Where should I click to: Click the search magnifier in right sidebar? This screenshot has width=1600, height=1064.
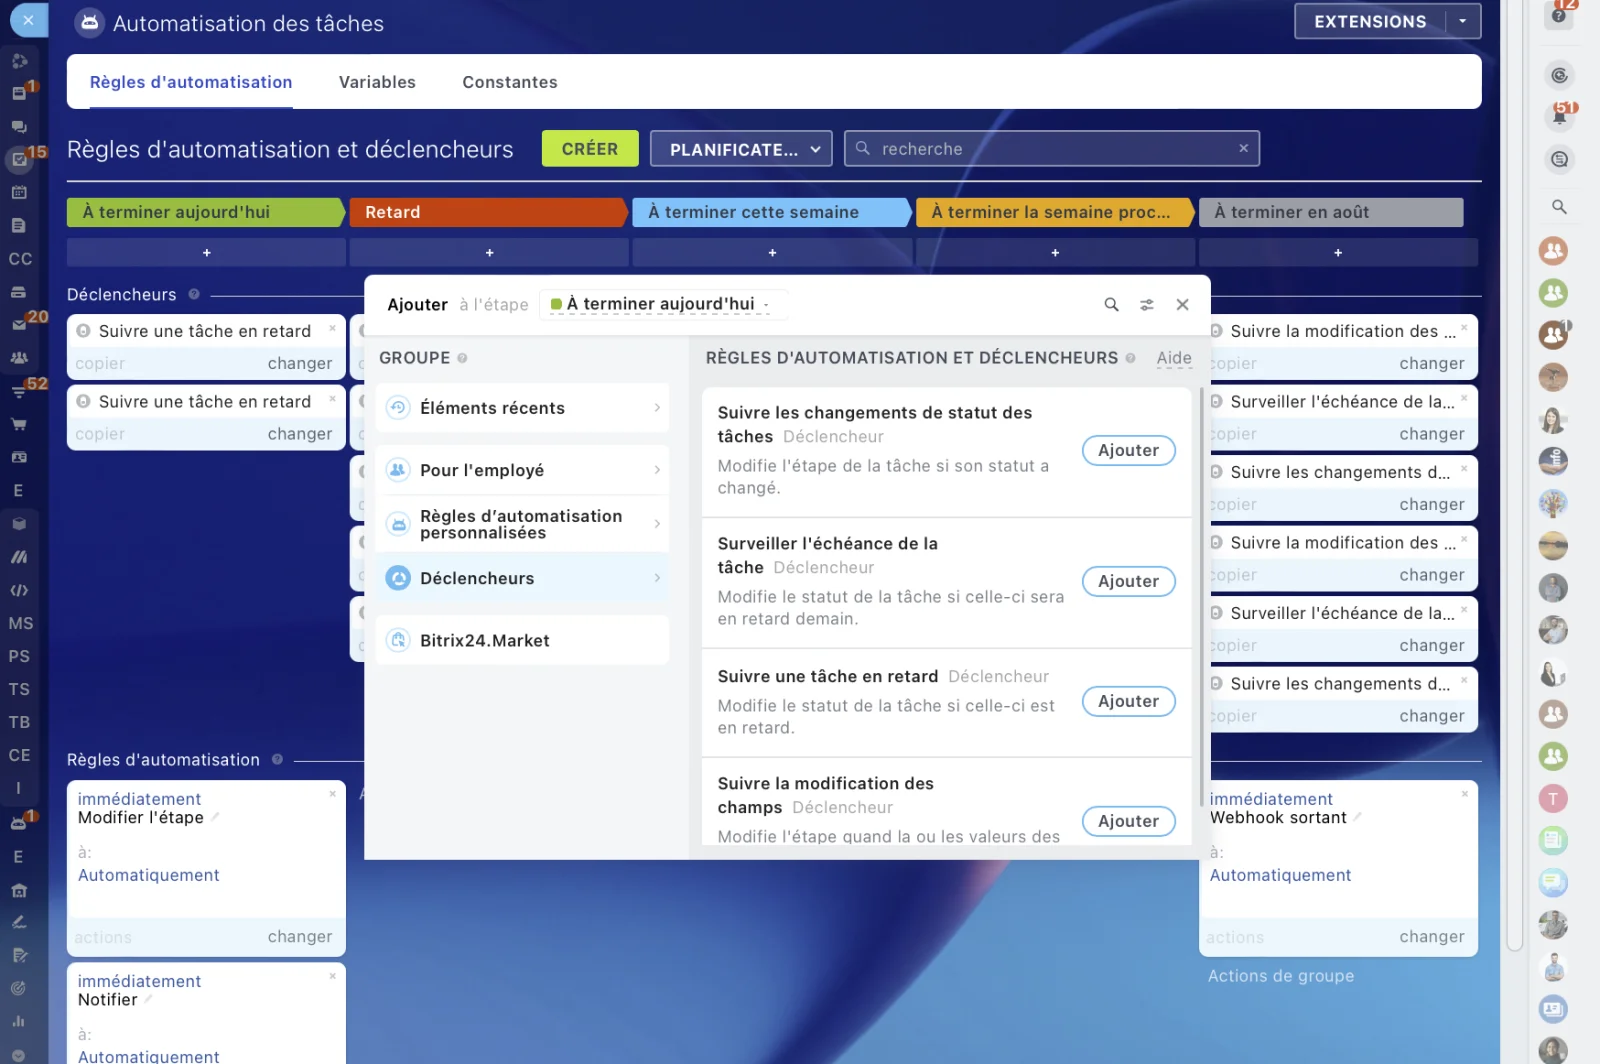[1559, 207]
